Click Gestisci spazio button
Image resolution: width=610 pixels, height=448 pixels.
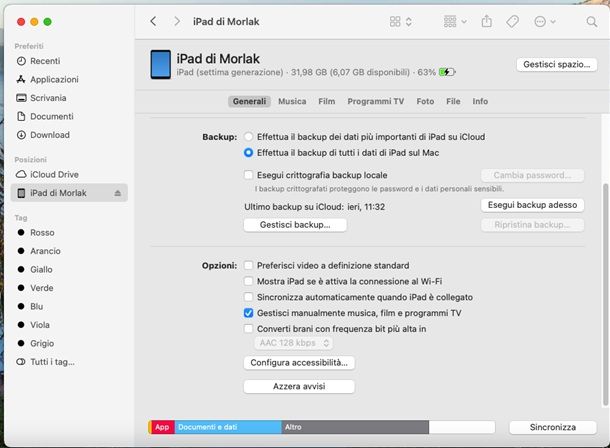coord(557,65)
